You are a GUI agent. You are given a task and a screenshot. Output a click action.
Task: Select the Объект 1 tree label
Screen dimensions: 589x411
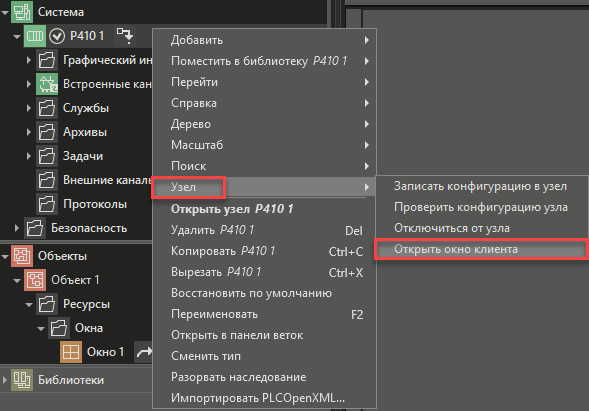(x=75, y=280)
